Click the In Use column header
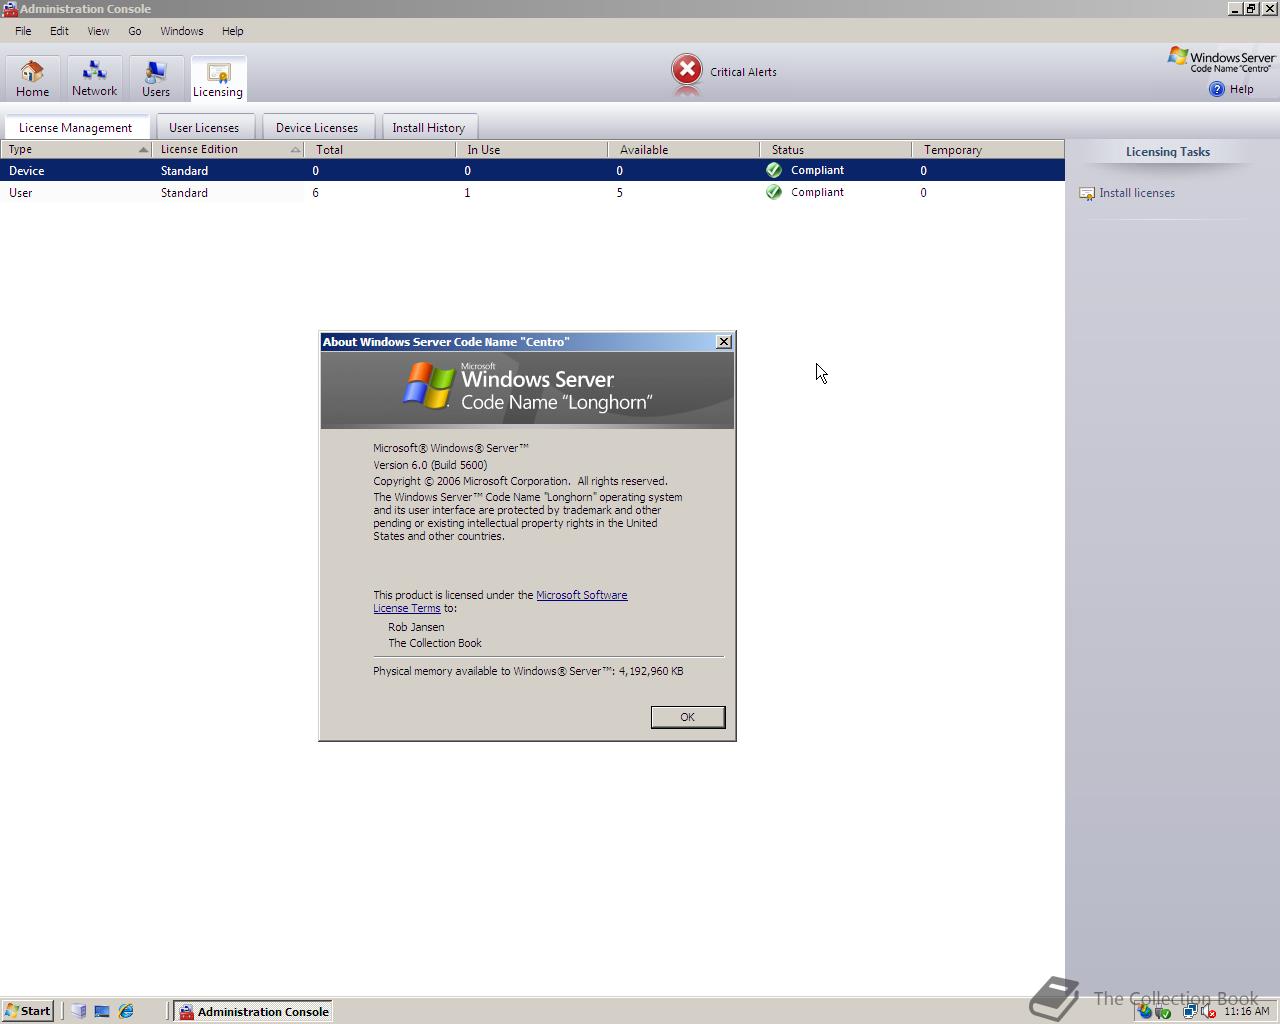Viewport: 1280px width, 1024px height. 532,149
